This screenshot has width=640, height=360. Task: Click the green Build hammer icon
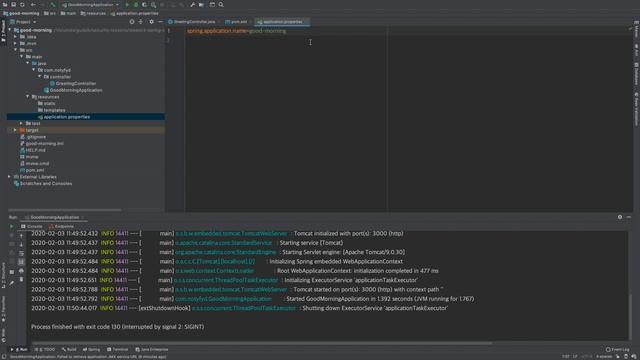point(53,4)
